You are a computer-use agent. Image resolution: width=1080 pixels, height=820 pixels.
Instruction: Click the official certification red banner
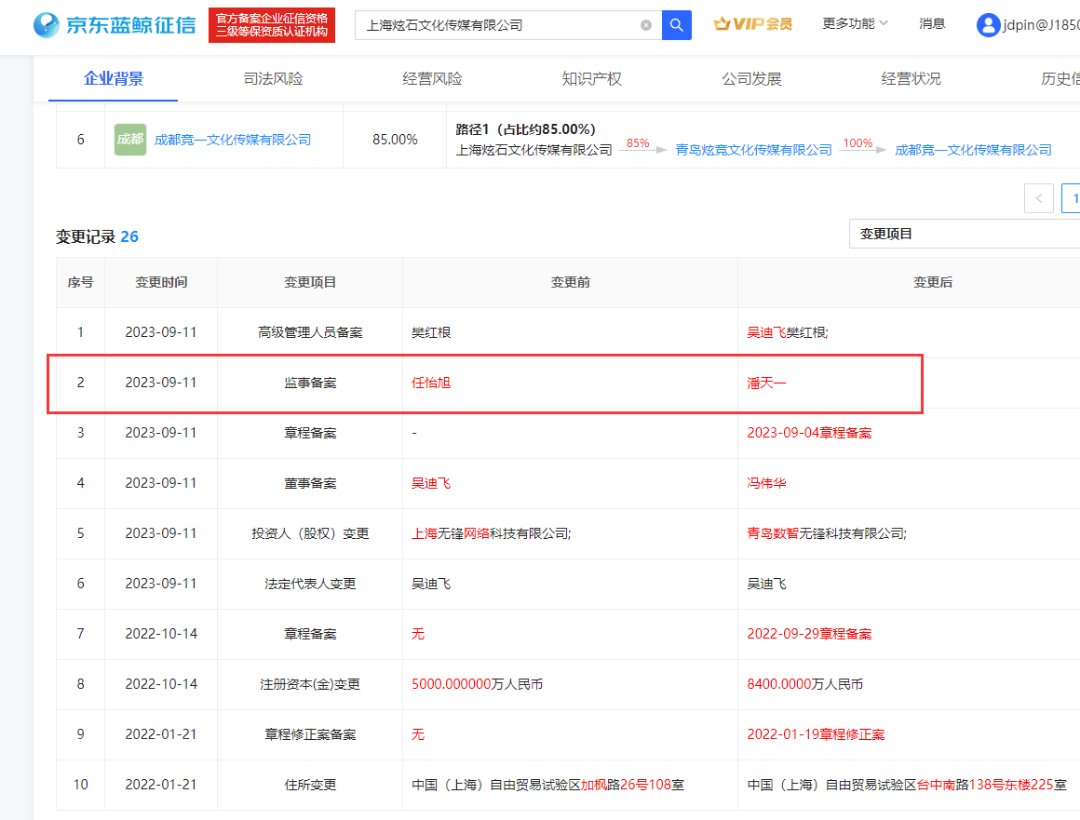point(271,25)
